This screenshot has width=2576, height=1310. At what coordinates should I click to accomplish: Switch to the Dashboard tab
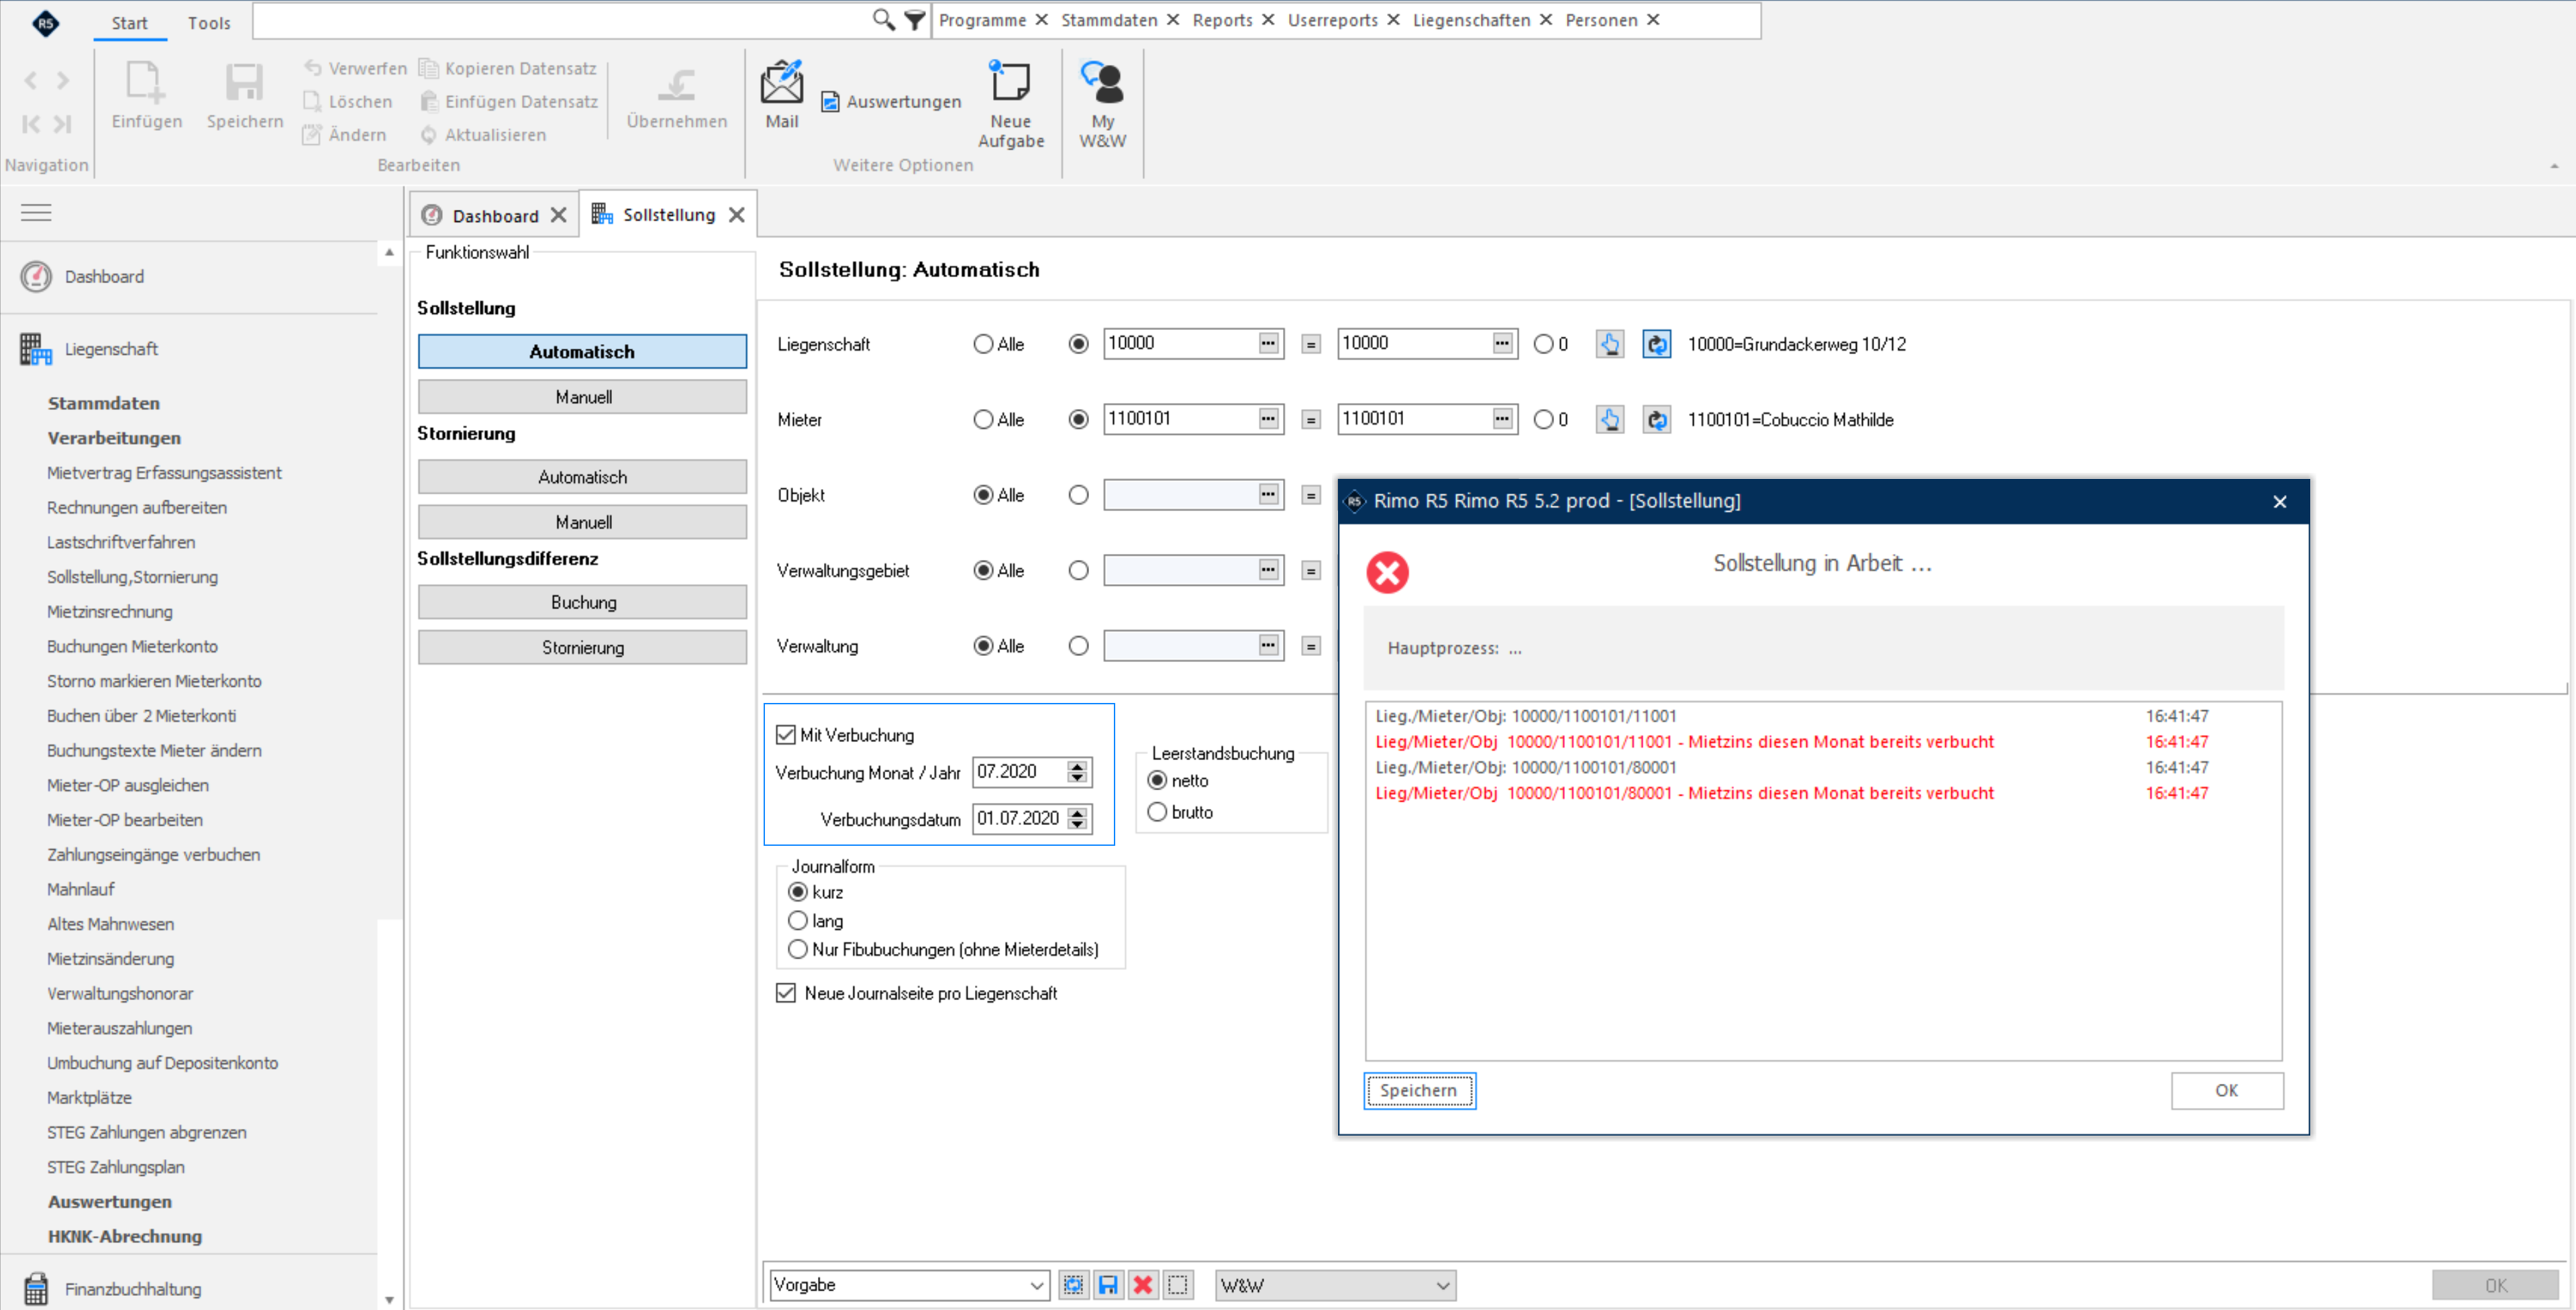[494, 215]
